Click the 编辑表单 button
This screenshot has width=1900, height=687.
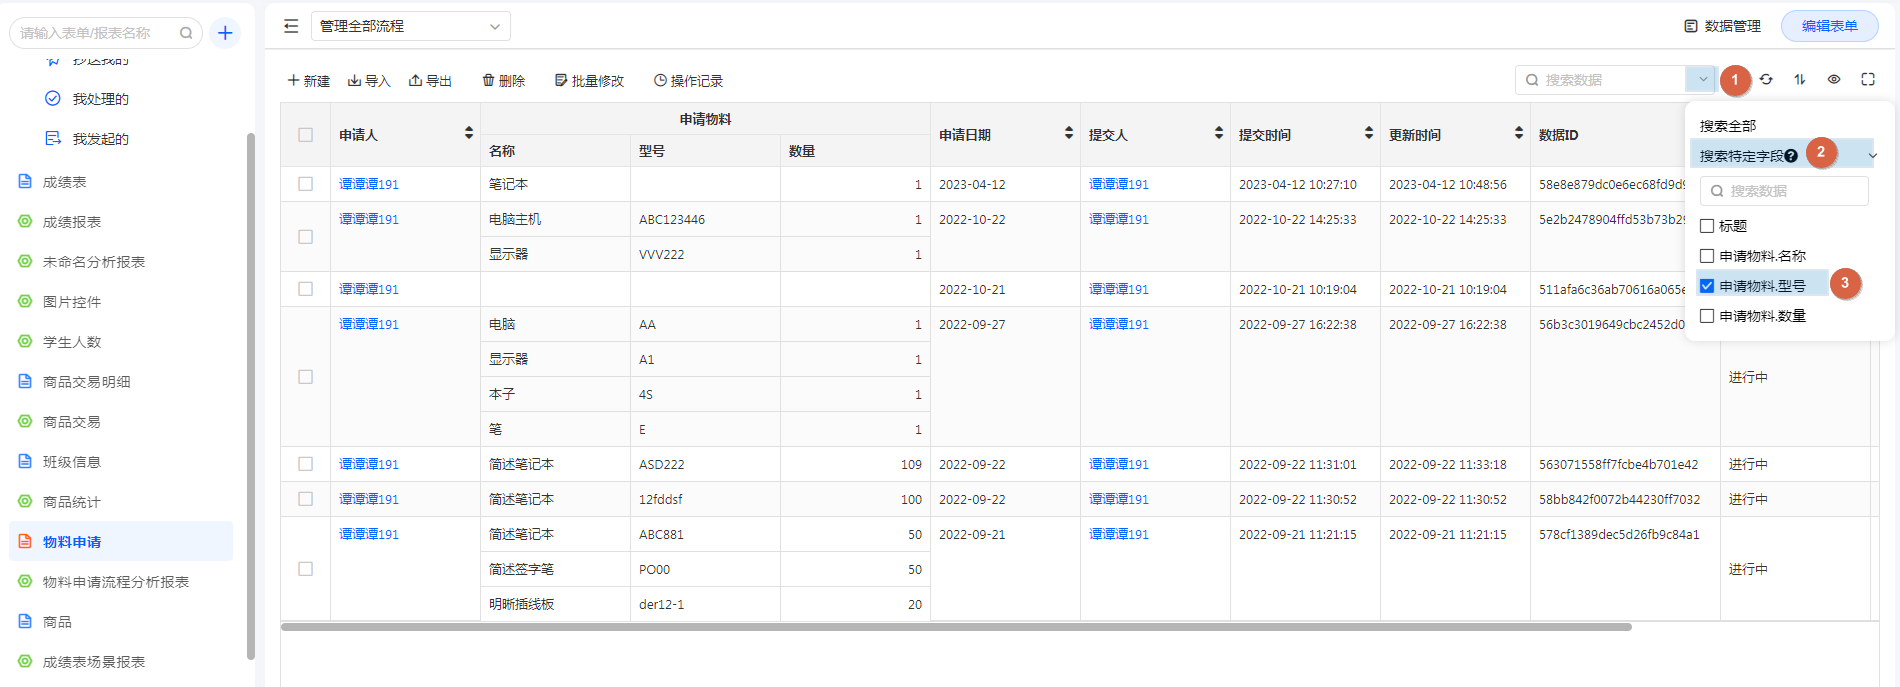coord(1829,26)
